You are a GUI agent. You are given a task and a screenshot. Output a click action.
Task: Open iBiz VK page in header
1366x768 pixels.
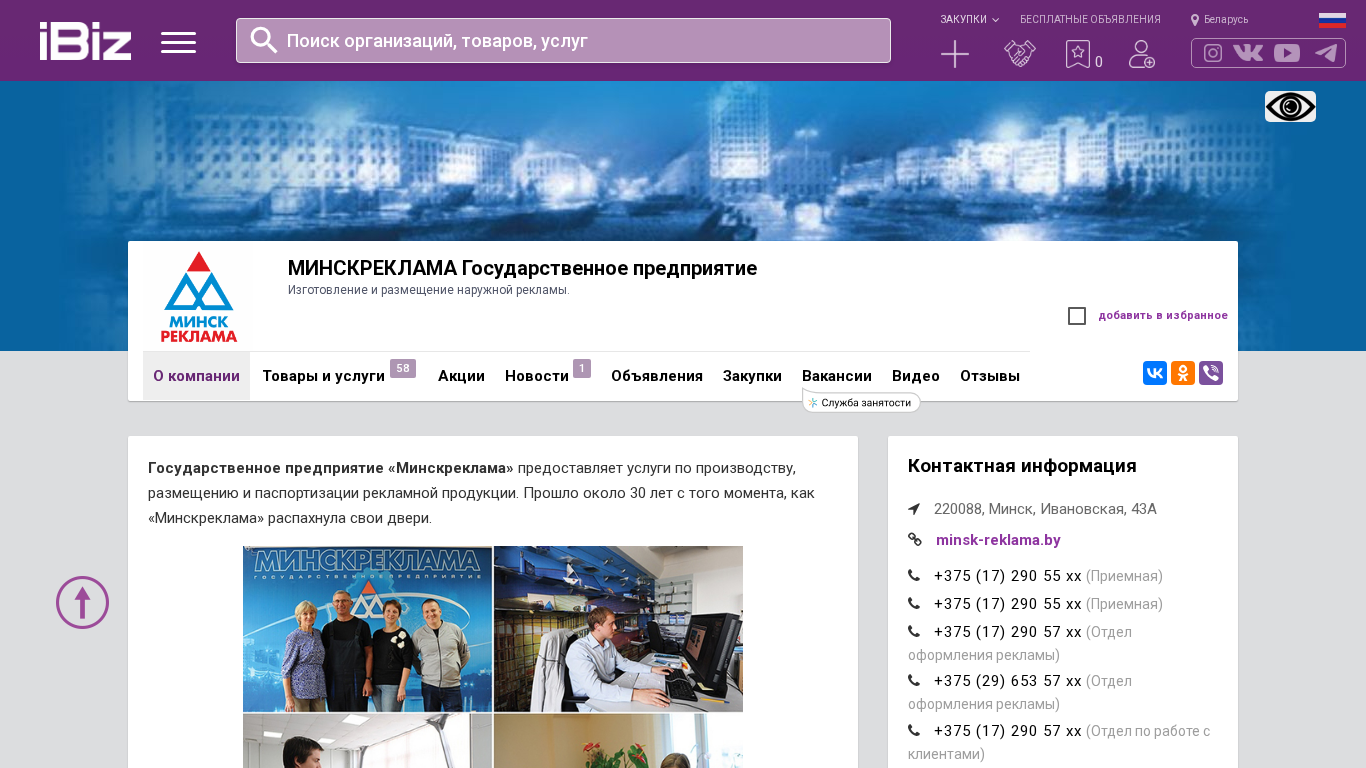1248,53
